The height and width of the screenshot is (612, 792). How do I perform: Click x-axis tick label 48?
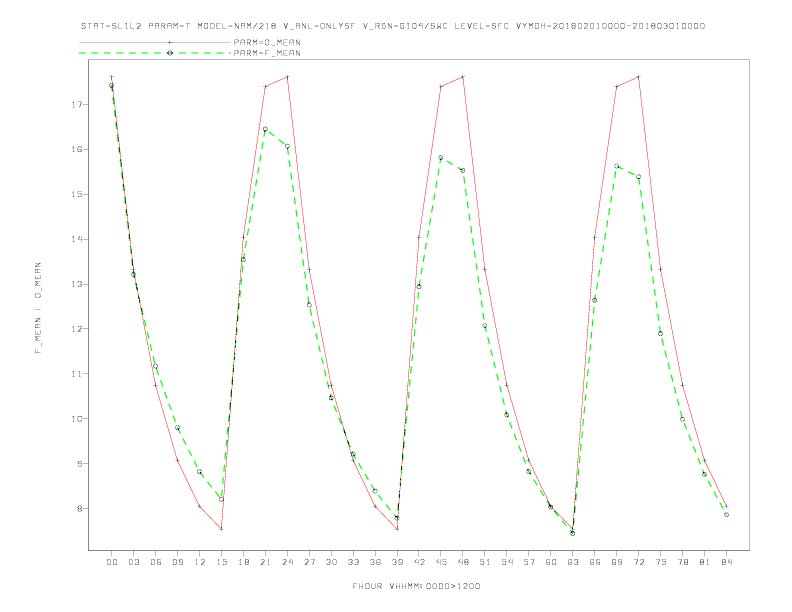463,562
